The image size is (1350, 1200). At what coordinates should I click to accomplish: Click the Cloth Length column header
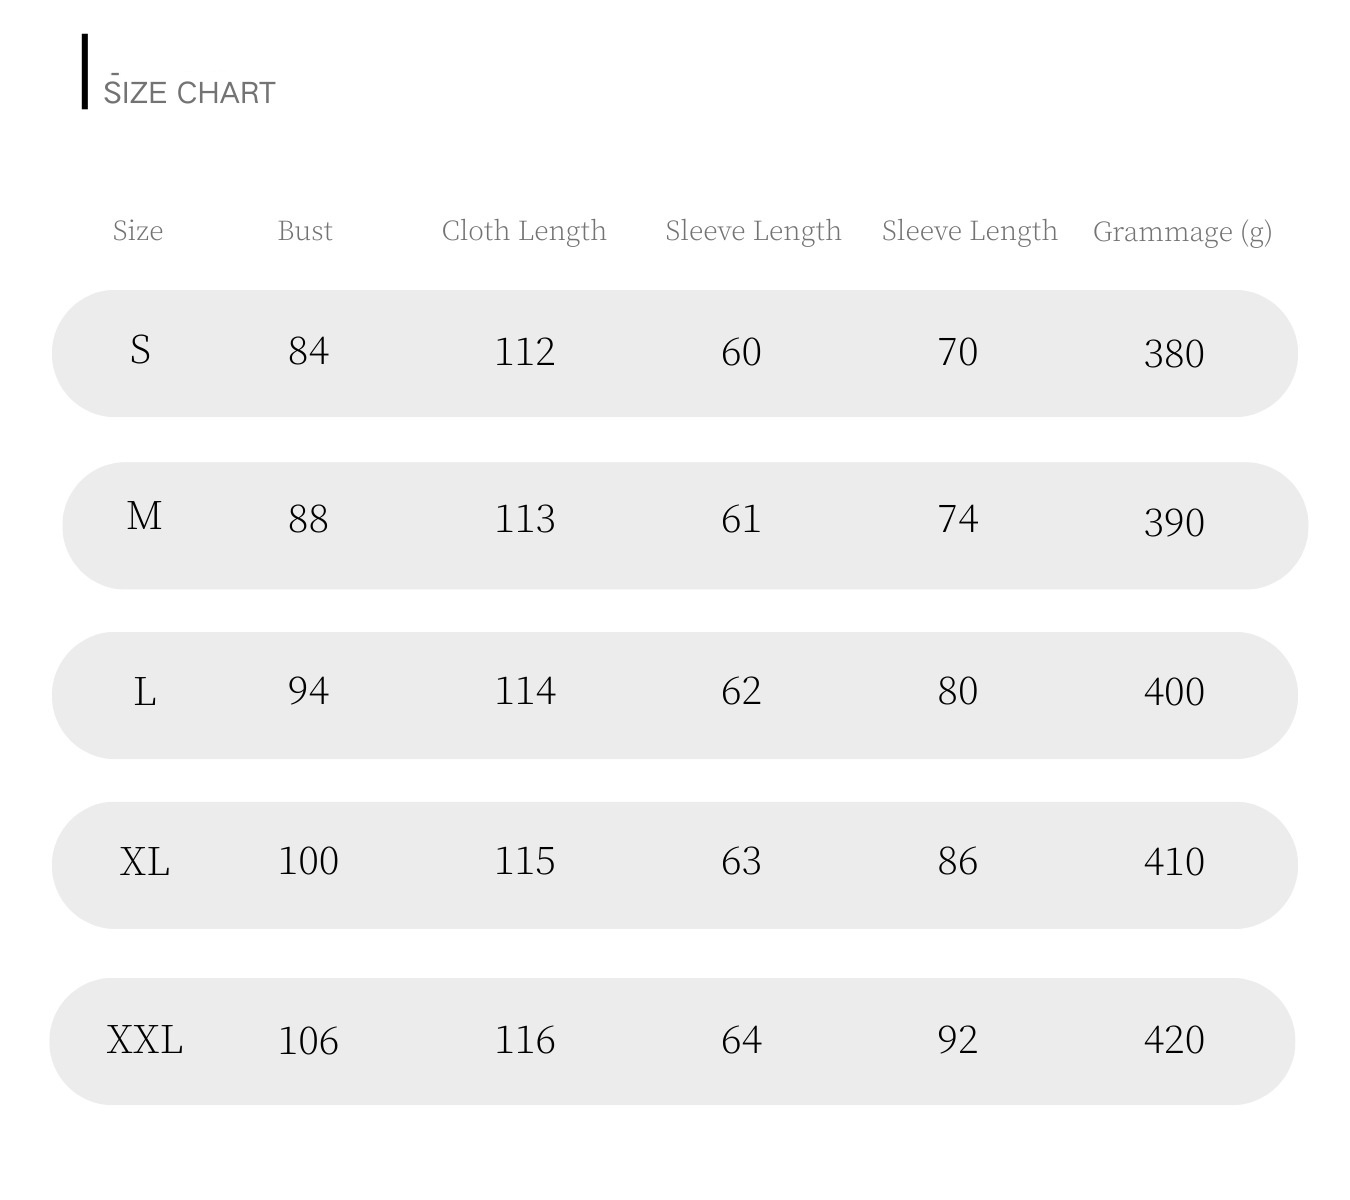point(524,231)
